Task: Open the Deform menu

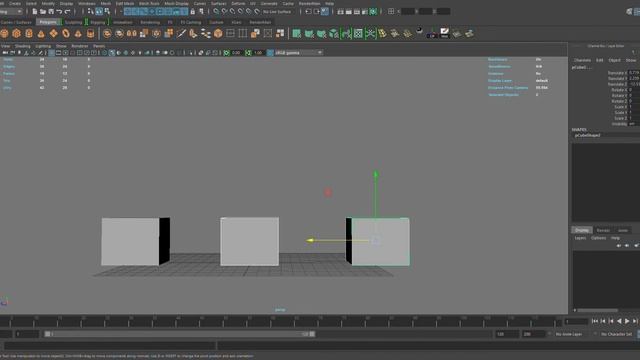Action: pyautogui.click(x=238, y=3)
